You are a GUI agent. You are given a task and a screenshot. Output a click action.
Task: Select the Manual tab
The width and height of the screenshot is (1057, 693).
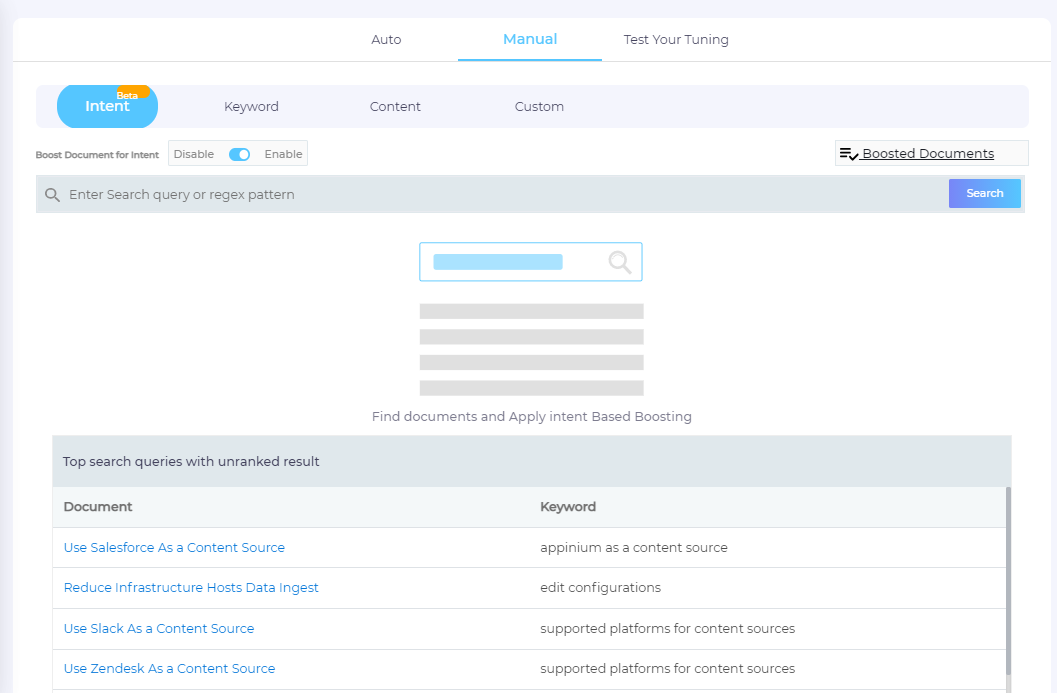click(530, 40)
